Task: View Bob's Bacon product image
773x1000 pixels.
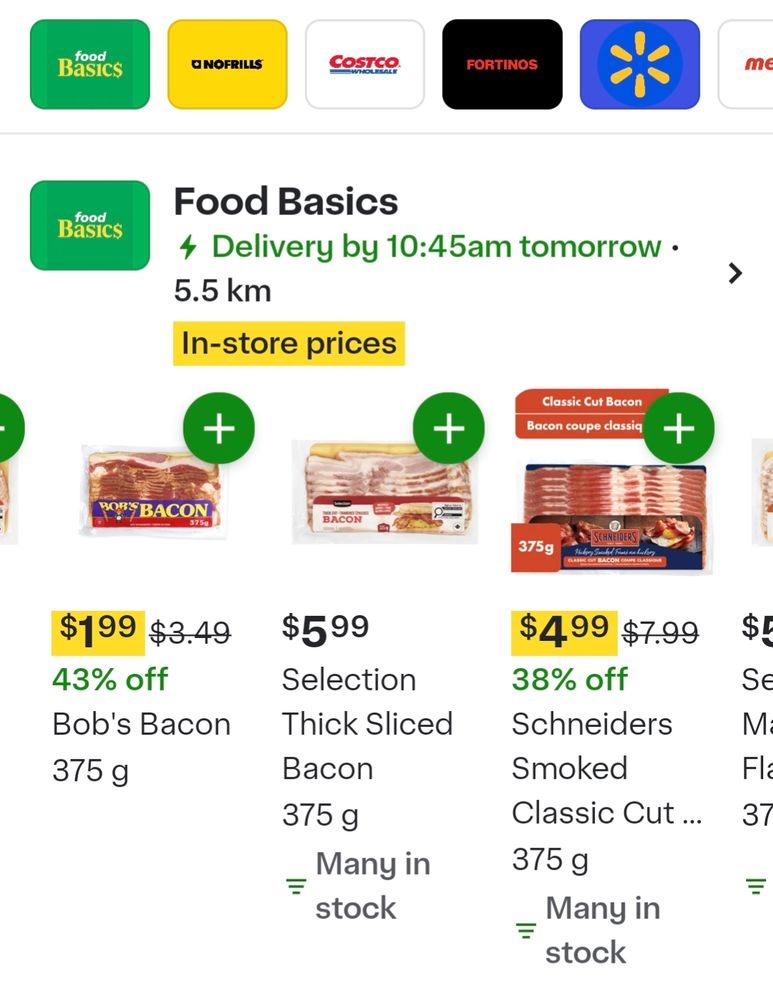Action: click(x=150, y=495)
